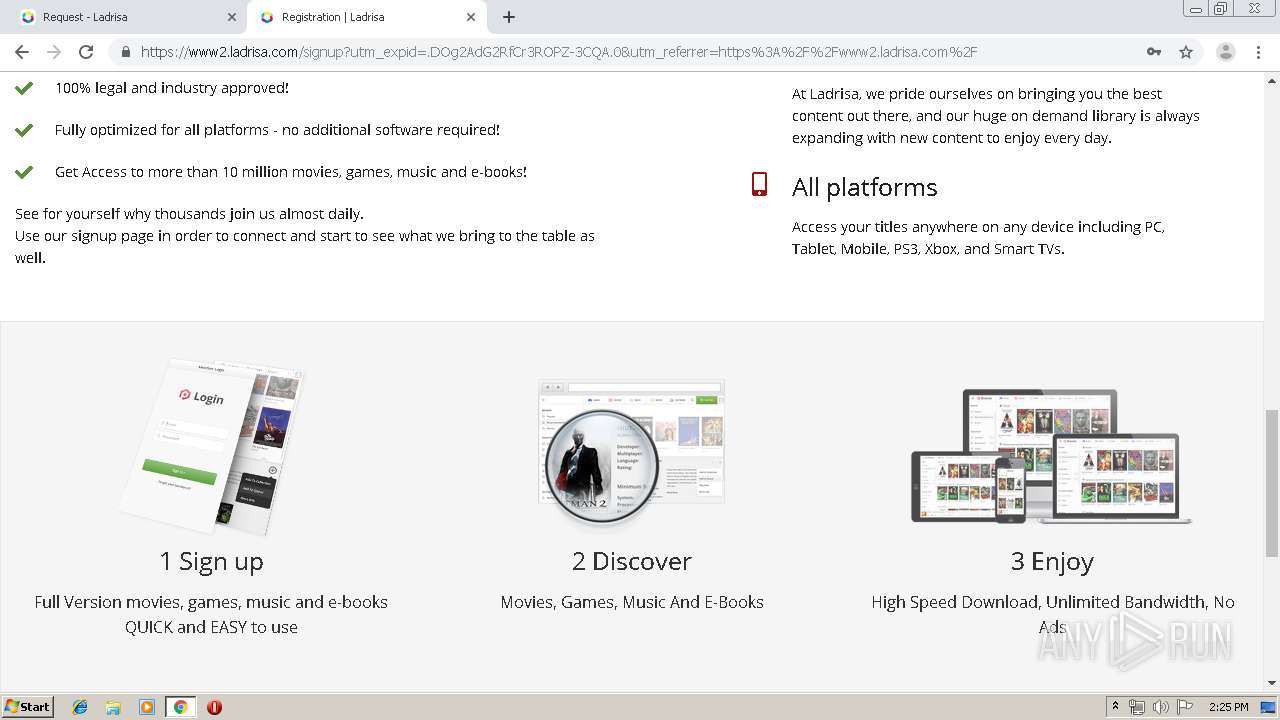The width and height of the screenshot is (1280, 720).
Task: Click the Login screen illustration
Action: [x=213, y=446]
